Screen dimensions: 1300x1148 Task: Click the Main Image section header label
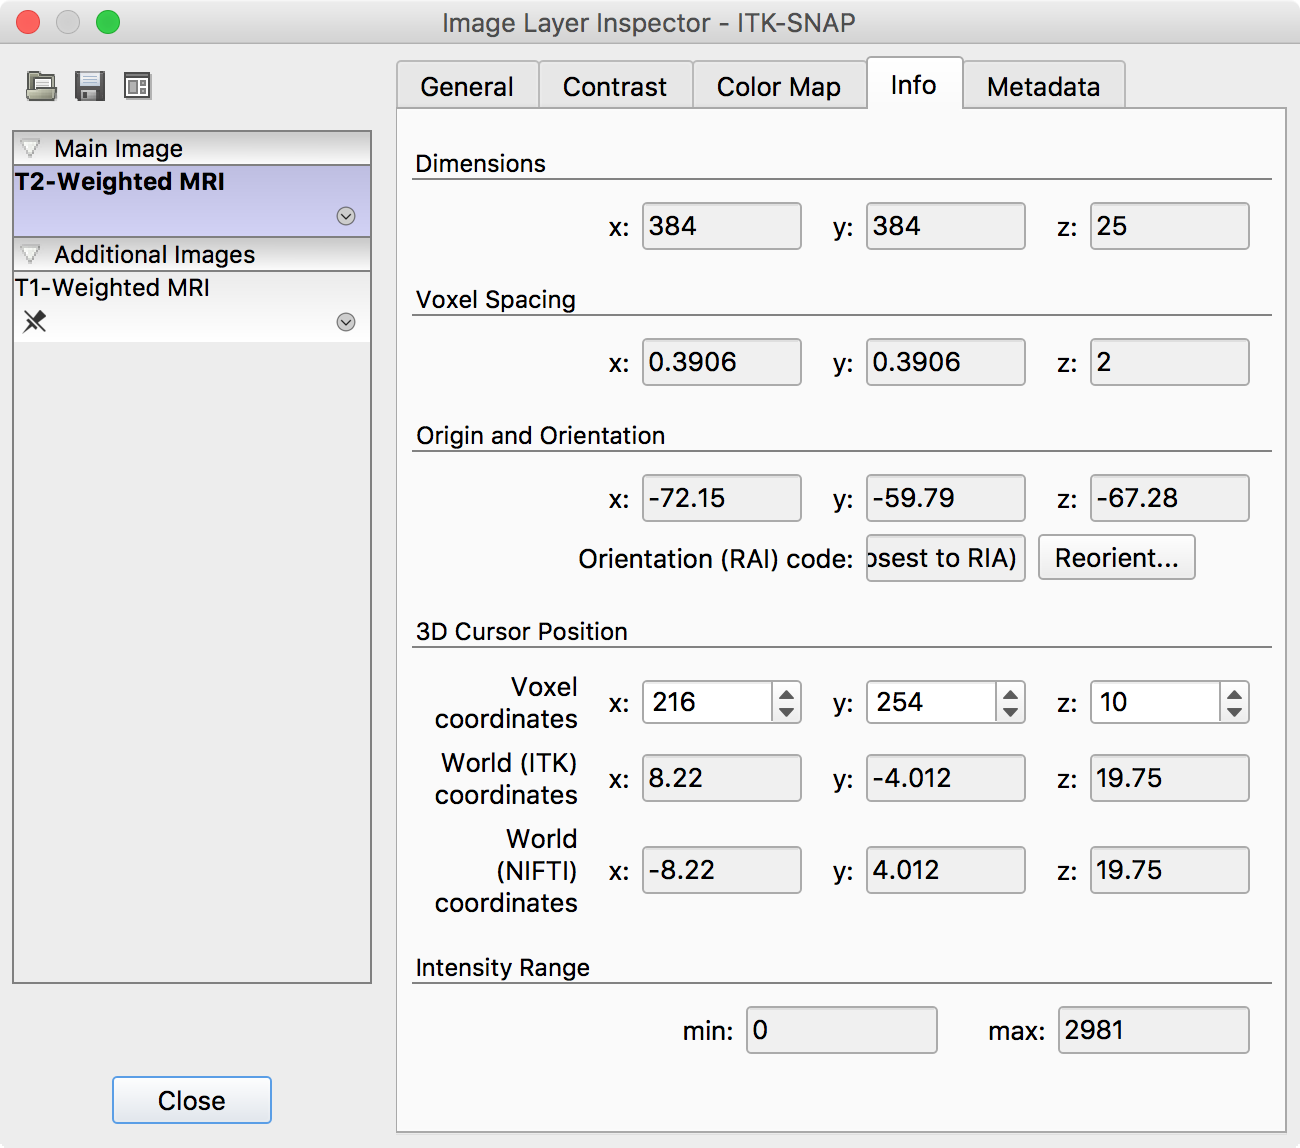(x=119, y=148)
